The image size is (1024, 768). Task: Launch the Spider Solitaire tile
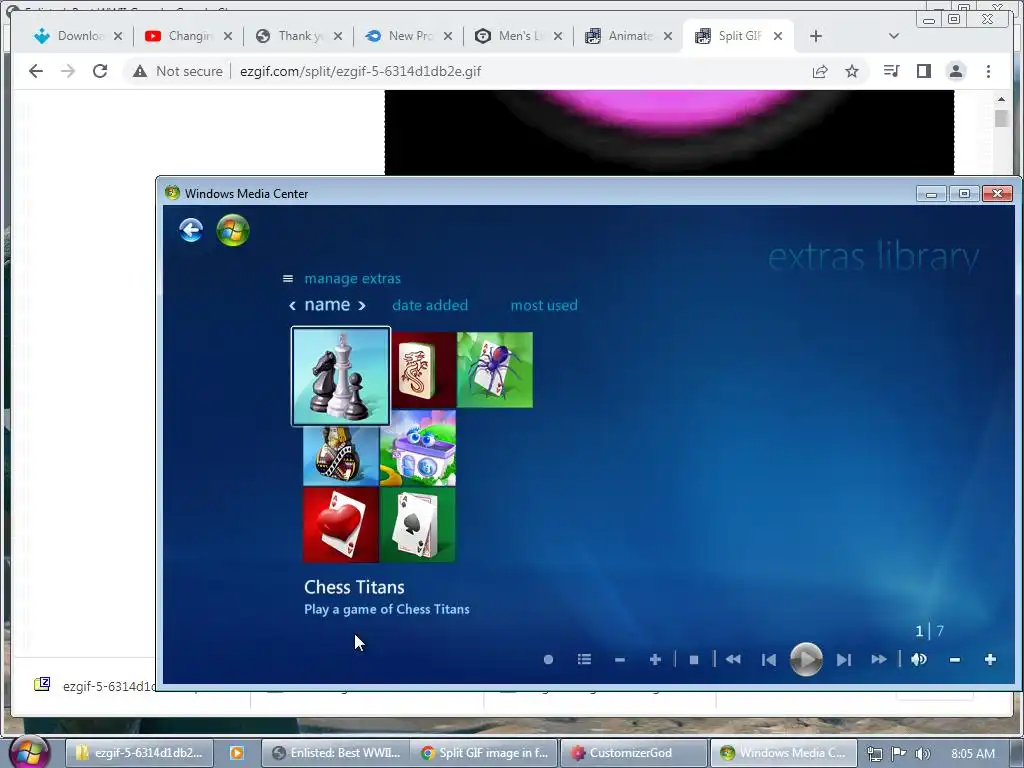(494, 370)
